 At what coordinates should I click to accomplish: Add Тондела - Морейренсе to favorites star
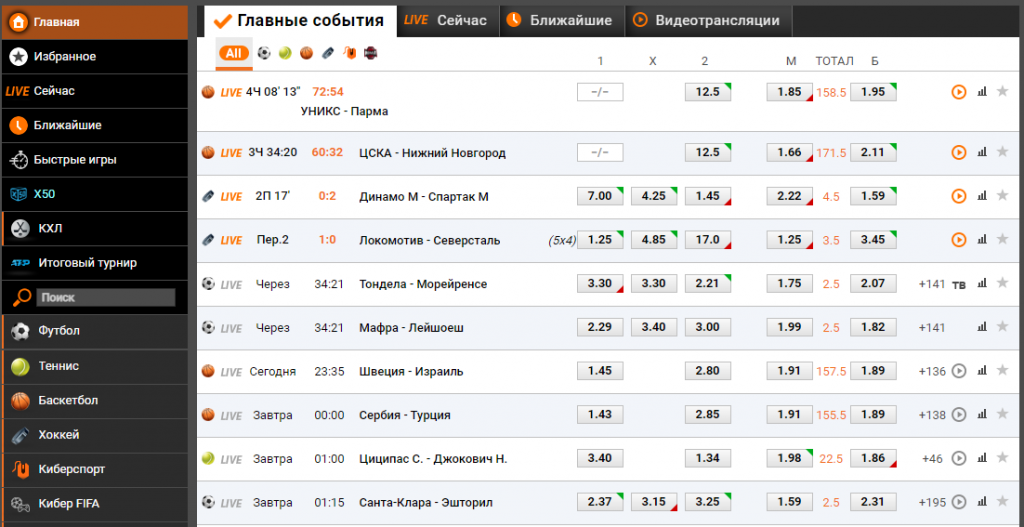(1002, 284)
